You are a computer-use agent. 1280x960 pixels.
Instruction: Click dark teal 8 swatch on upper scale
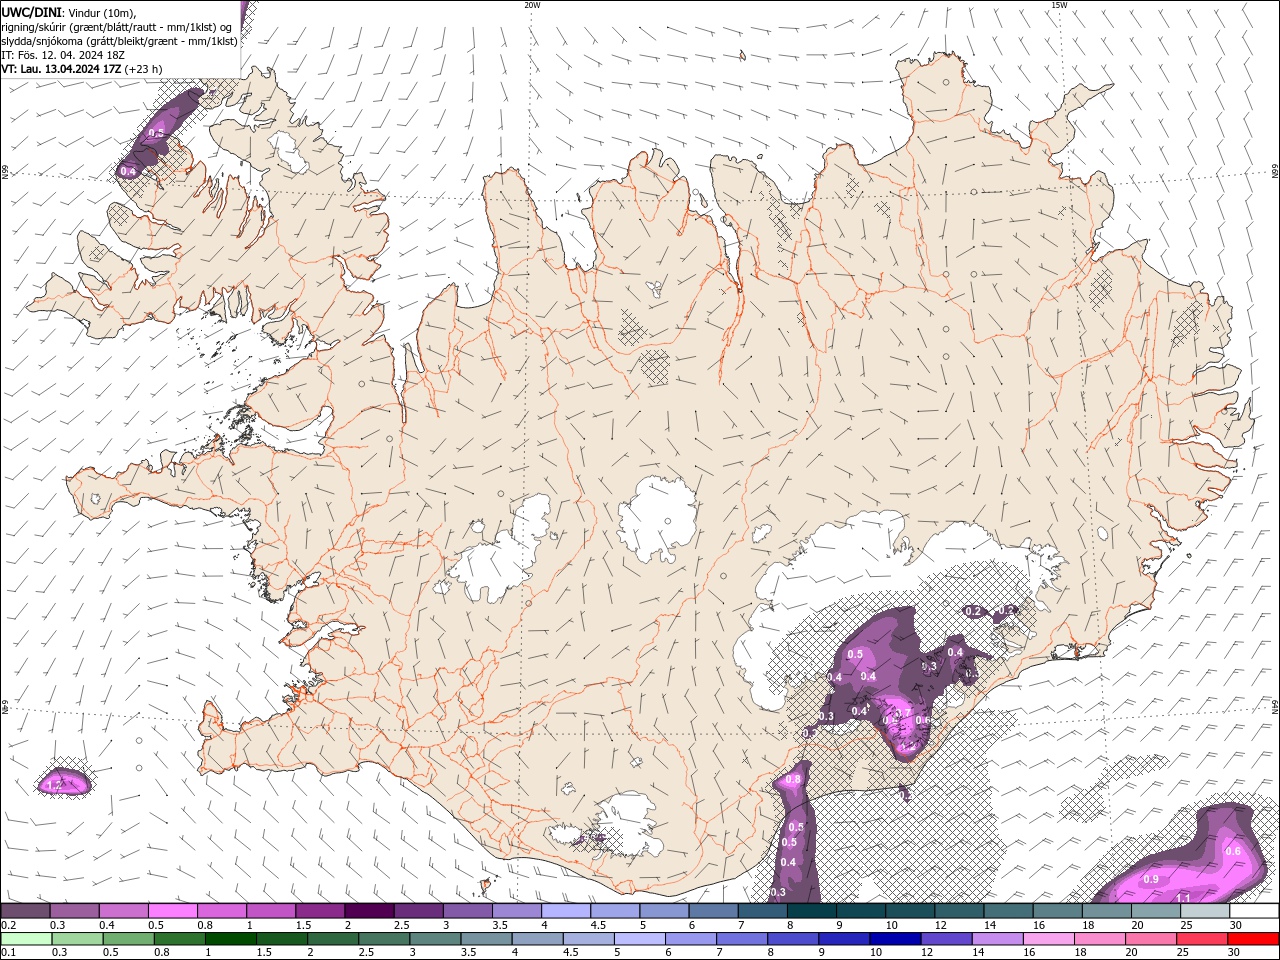810,911
